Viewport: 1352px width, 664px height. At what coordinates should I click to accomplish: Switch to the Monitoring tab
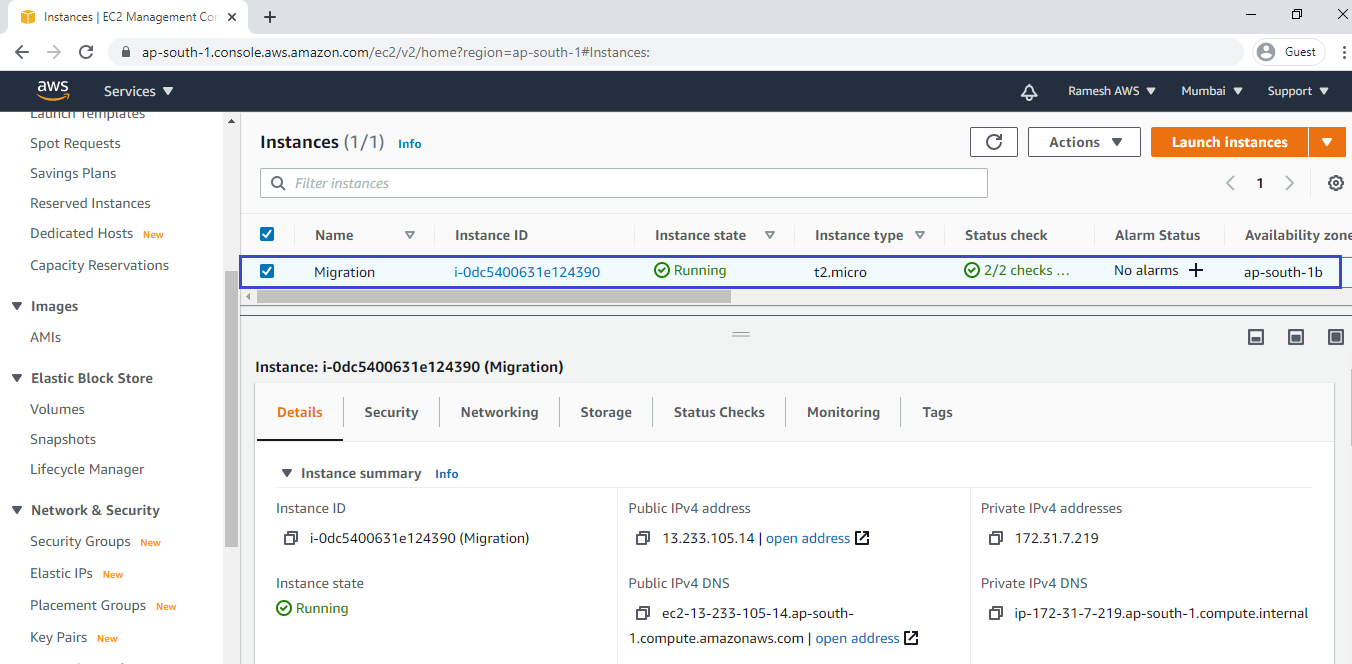(843, 412)
